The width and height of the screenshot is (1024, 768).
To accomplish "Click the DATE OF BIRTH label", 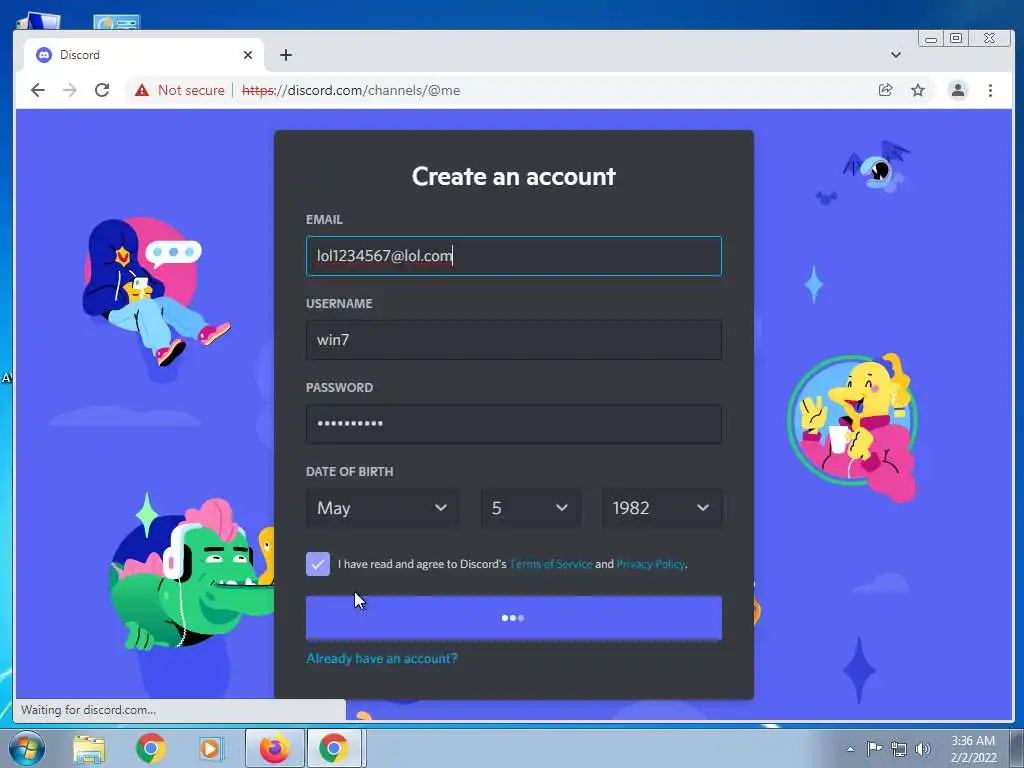I will (349, 472).
